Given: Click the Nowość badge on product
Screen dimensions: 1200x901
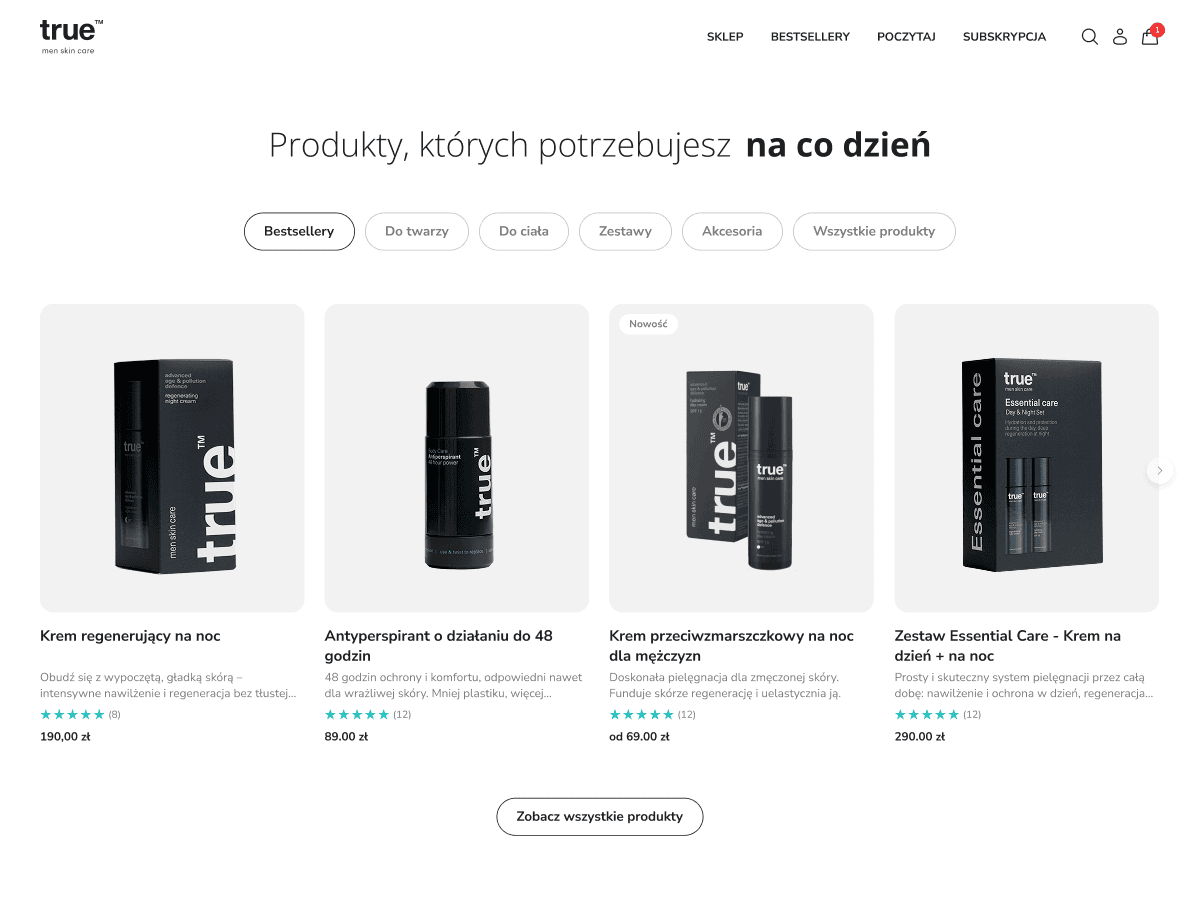Looking at the screenshot, I should [x=648, y=324].
